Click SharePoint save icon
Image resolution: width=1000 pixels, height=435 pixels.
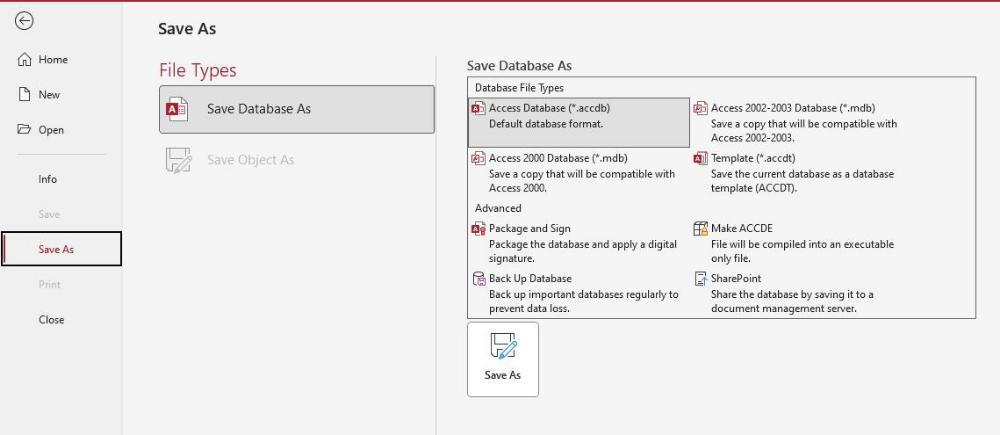[x=700, y=279]
